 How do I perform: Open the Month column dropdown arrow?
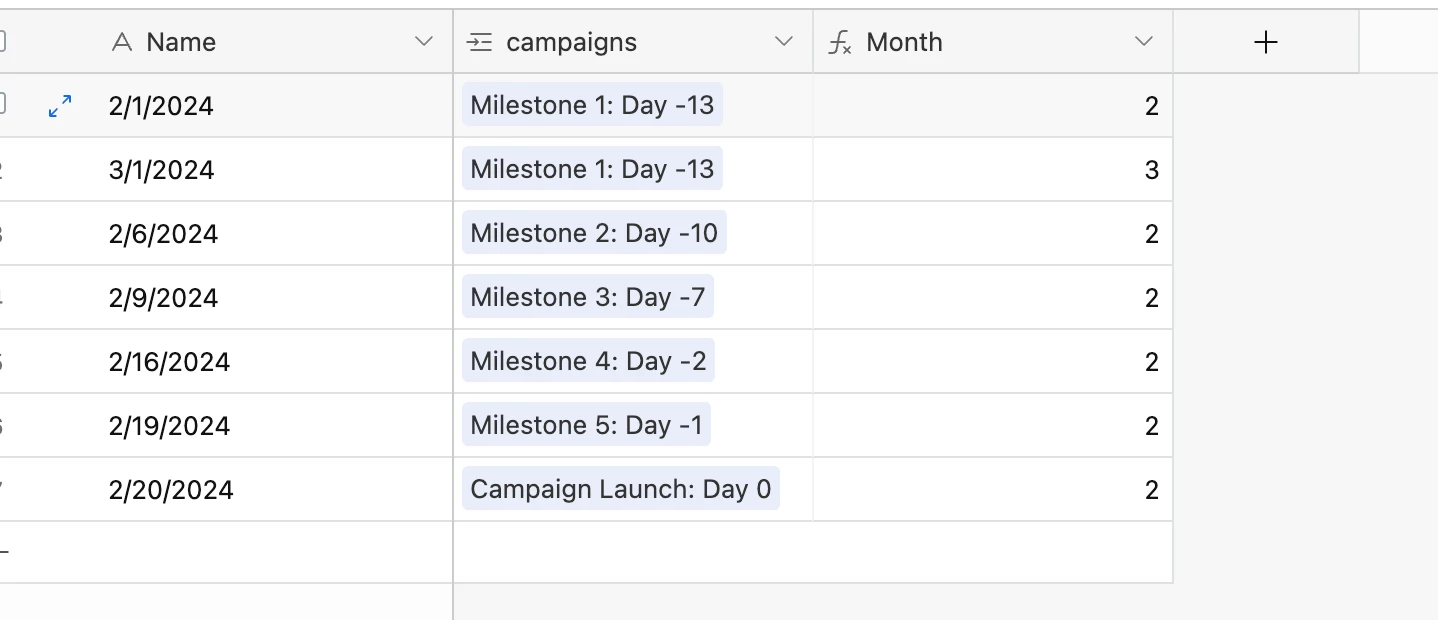pos(1144,42)
